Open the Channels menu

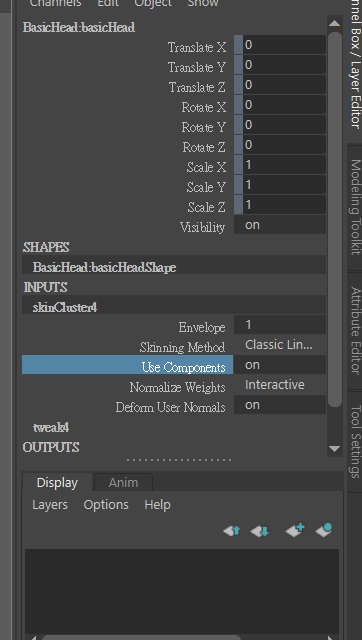click(56, 3)
